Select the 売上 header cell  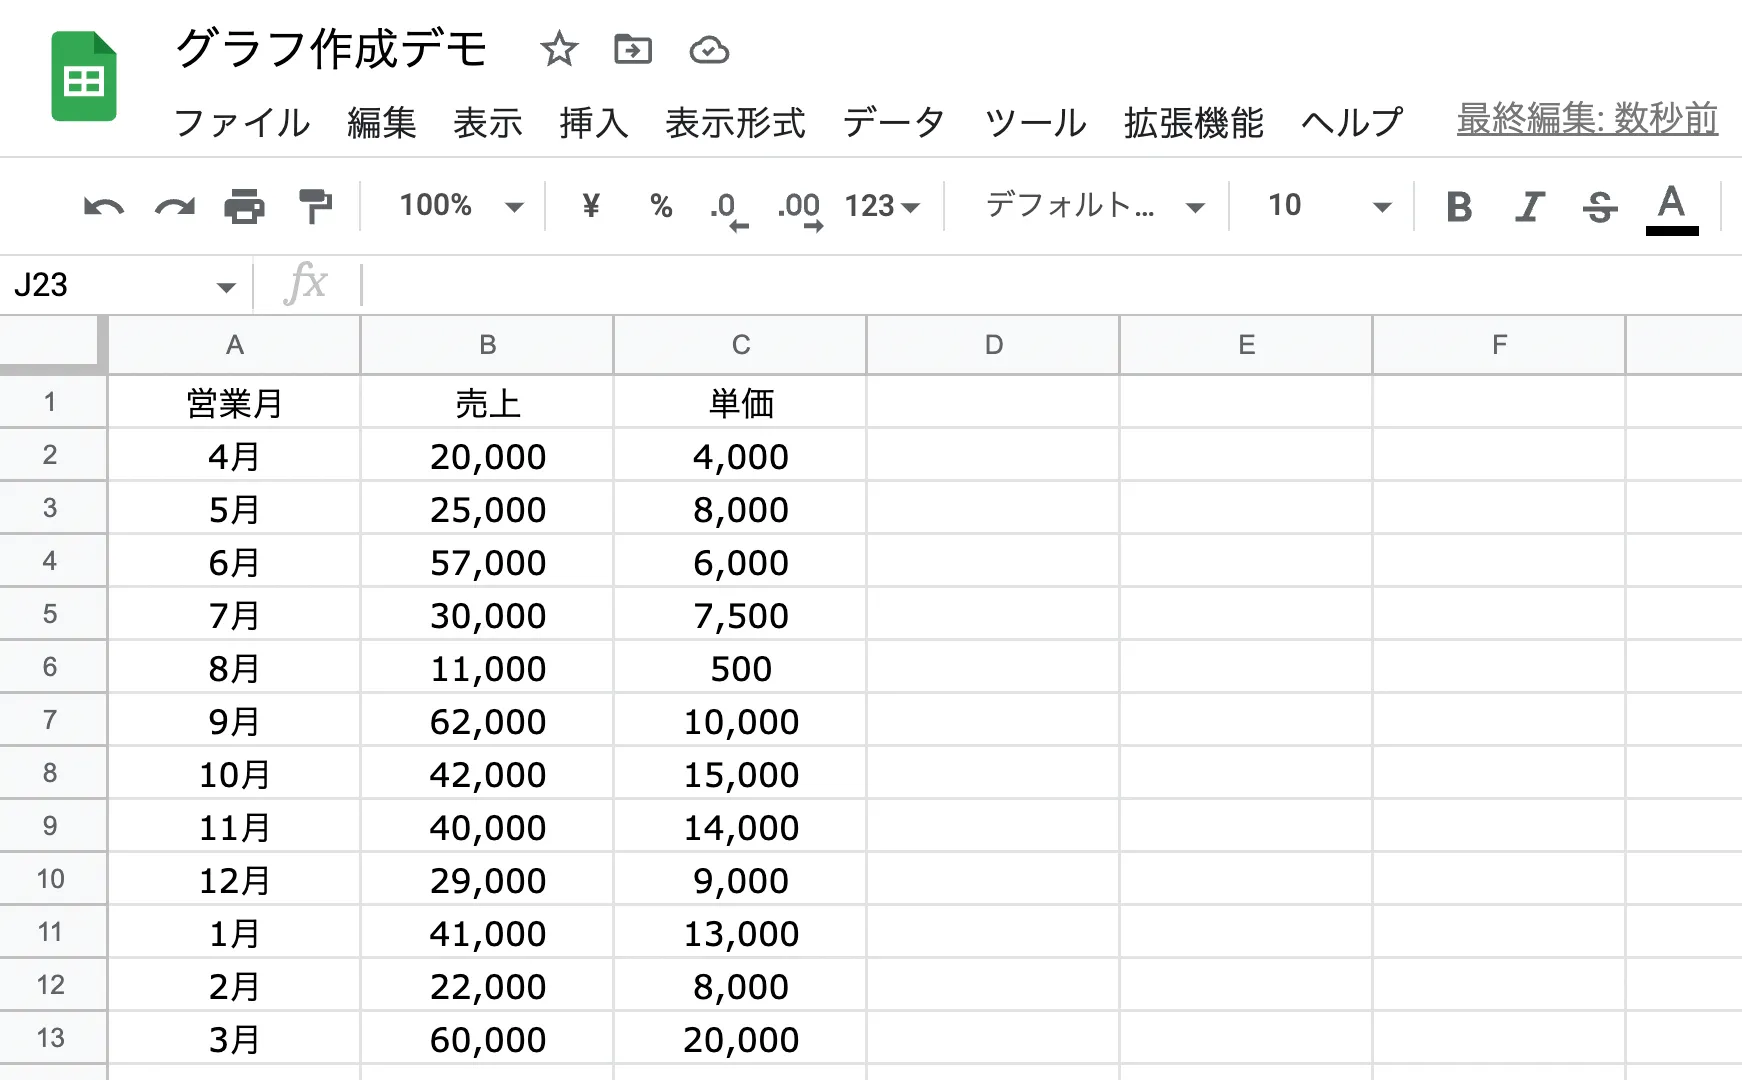[487, 402]
